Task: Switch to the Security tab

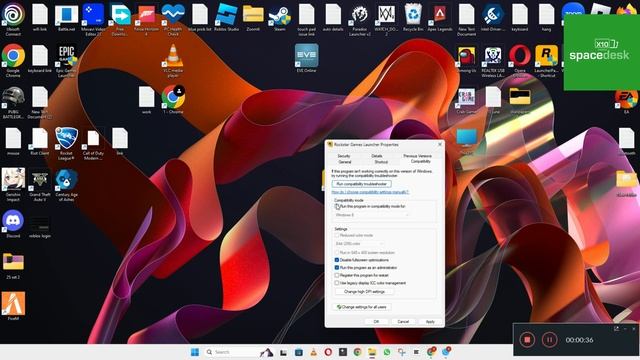Action: (344, 156)
